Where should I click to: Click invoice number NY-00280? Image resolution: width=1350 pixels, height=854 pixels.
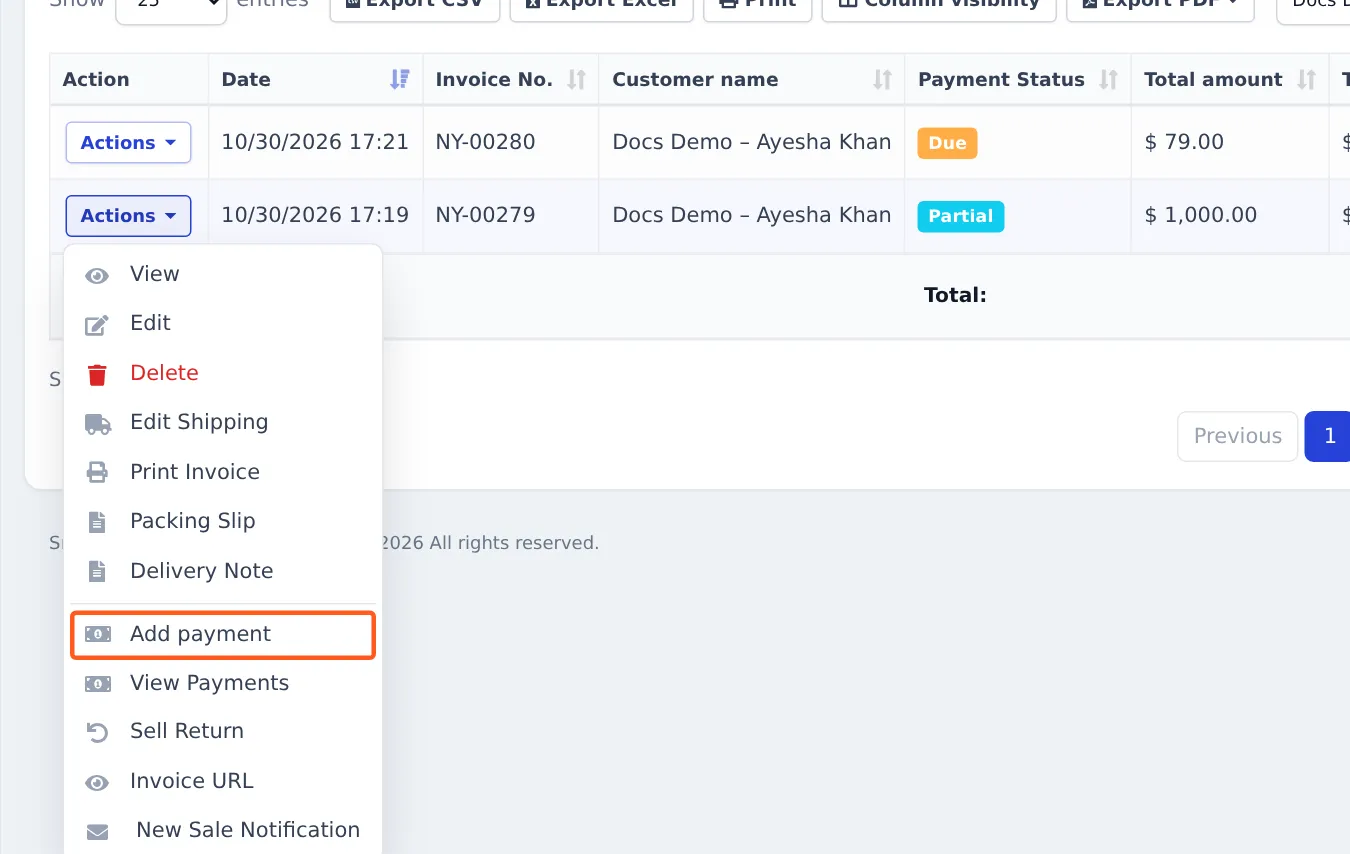click(x=485, y=142)
